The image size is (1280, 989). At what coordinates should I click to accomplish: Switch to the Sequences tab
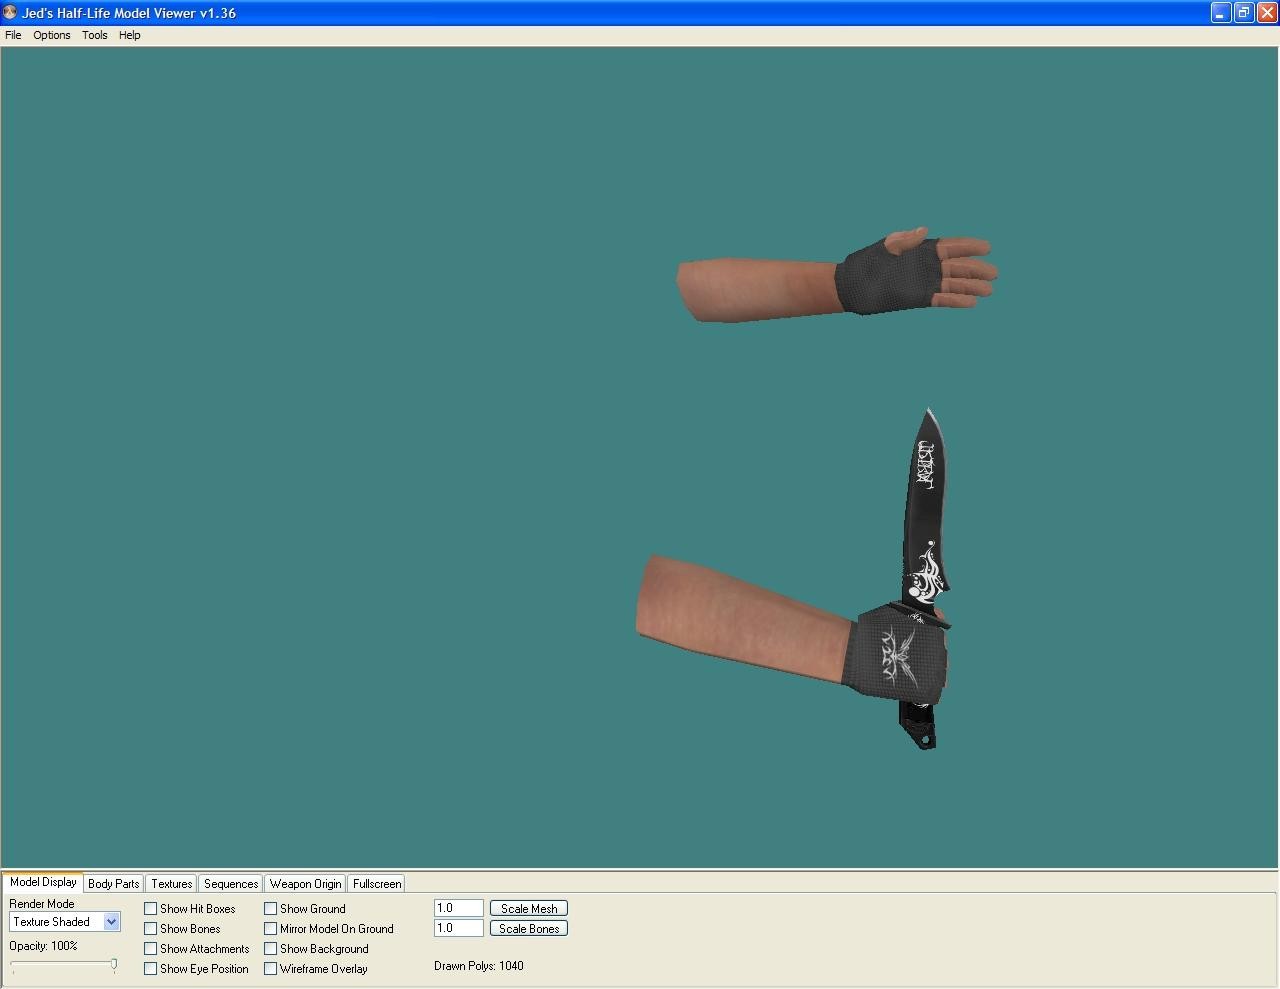(x=230, y=883)
